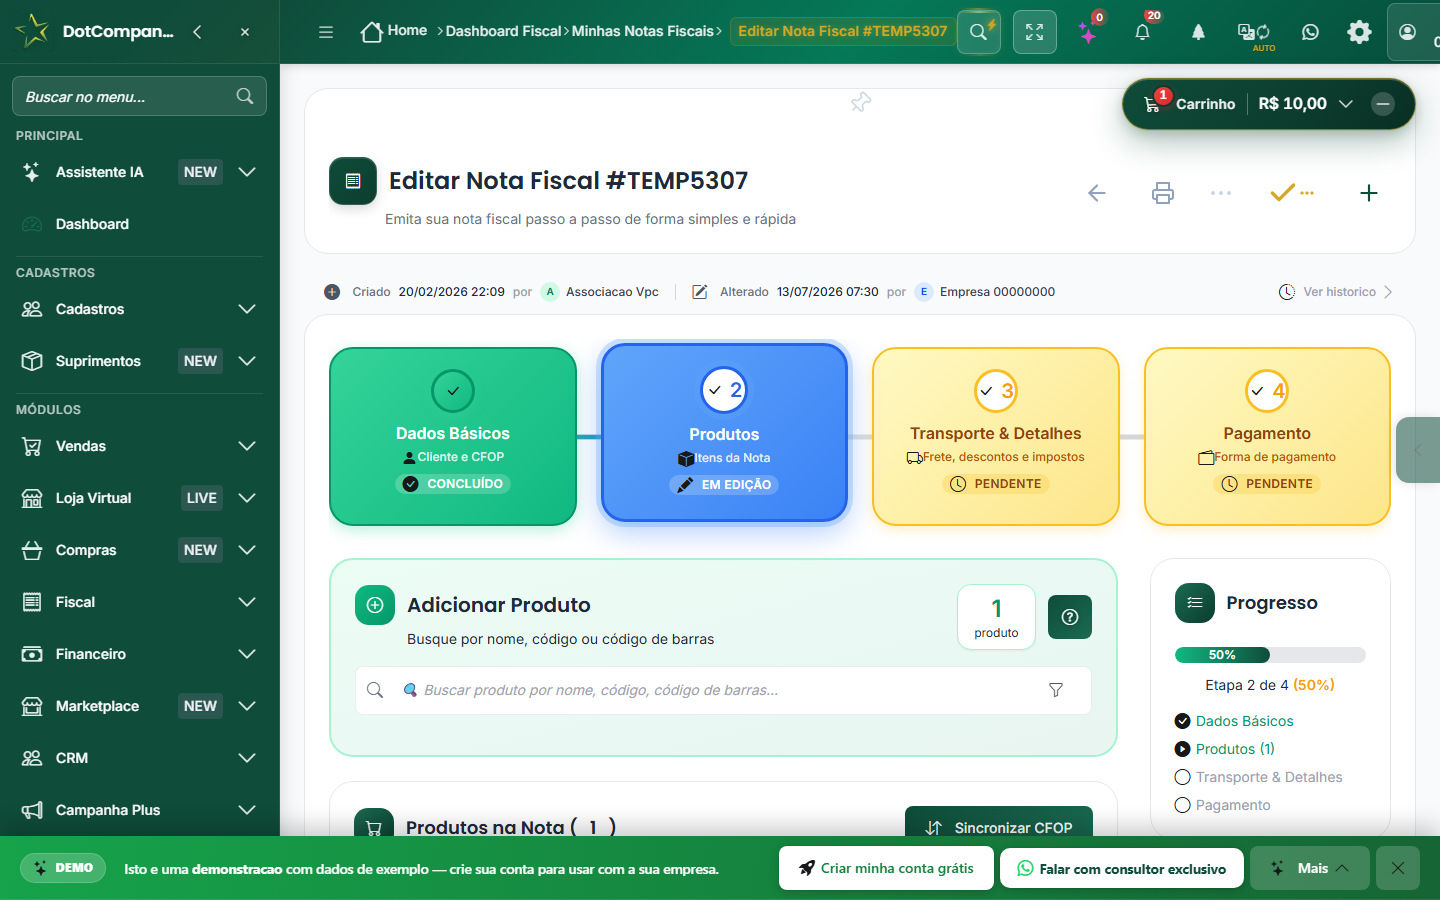Select Produtos step card
The image size is (1440, 900).
click(x=725, y=433)
